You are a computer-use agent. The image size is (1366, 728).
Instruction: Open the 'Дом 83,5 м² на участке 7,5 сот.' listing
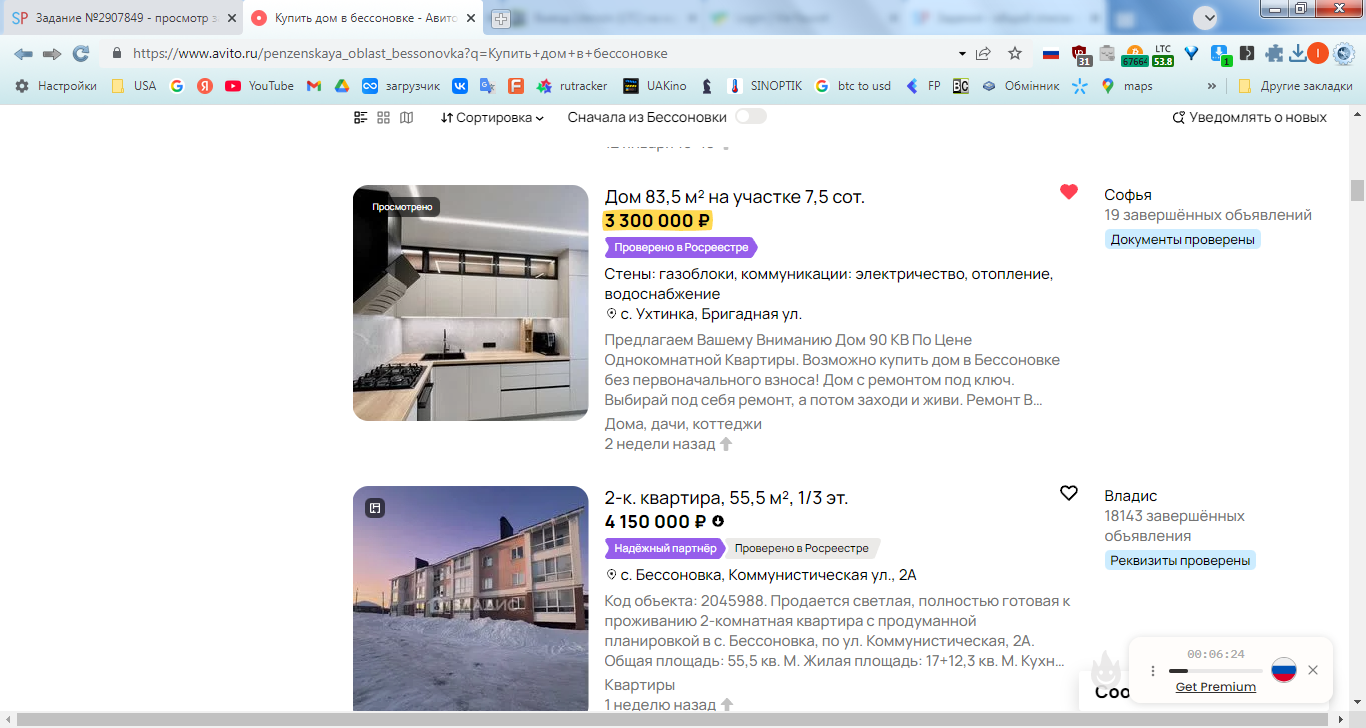point(735,197)
